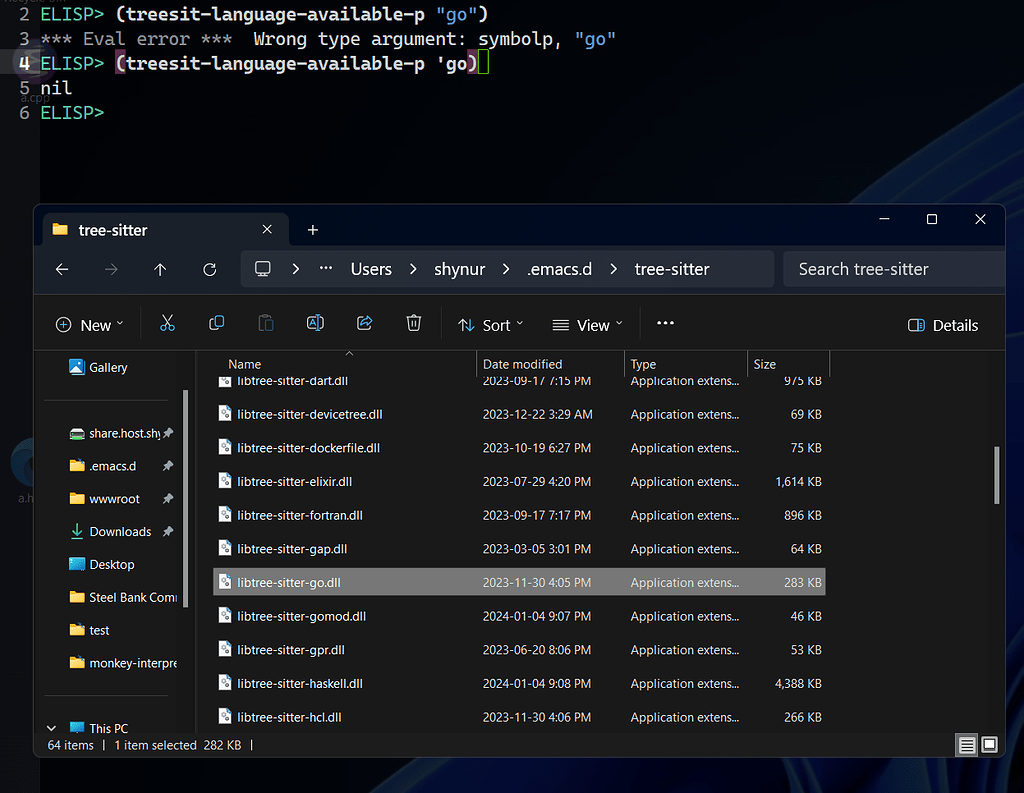The height and width of the screenshot is (793, 1024).
Task: Enable details view from the status bar toggle
Action: pyautogui.click(x=966, y=745)
